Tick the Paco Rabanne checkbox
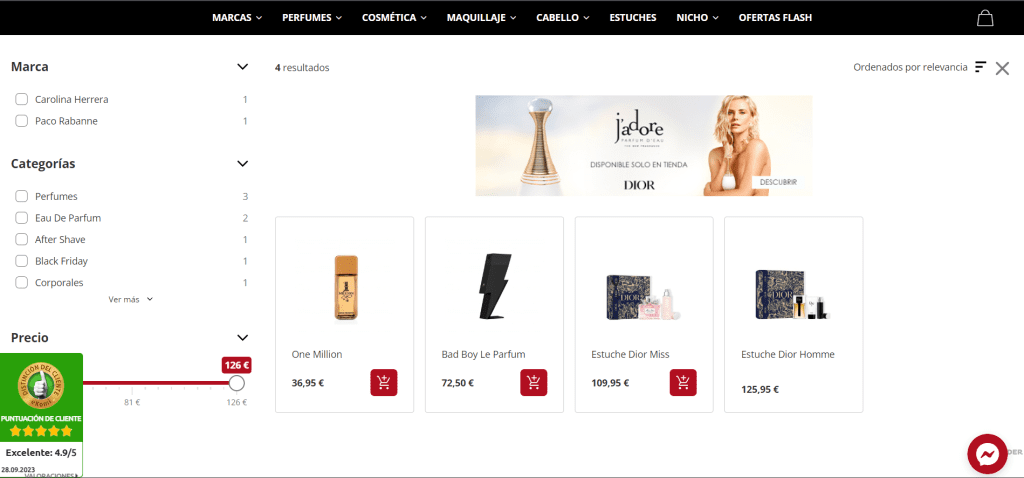Screen dimensions: 1024x478 21,121
